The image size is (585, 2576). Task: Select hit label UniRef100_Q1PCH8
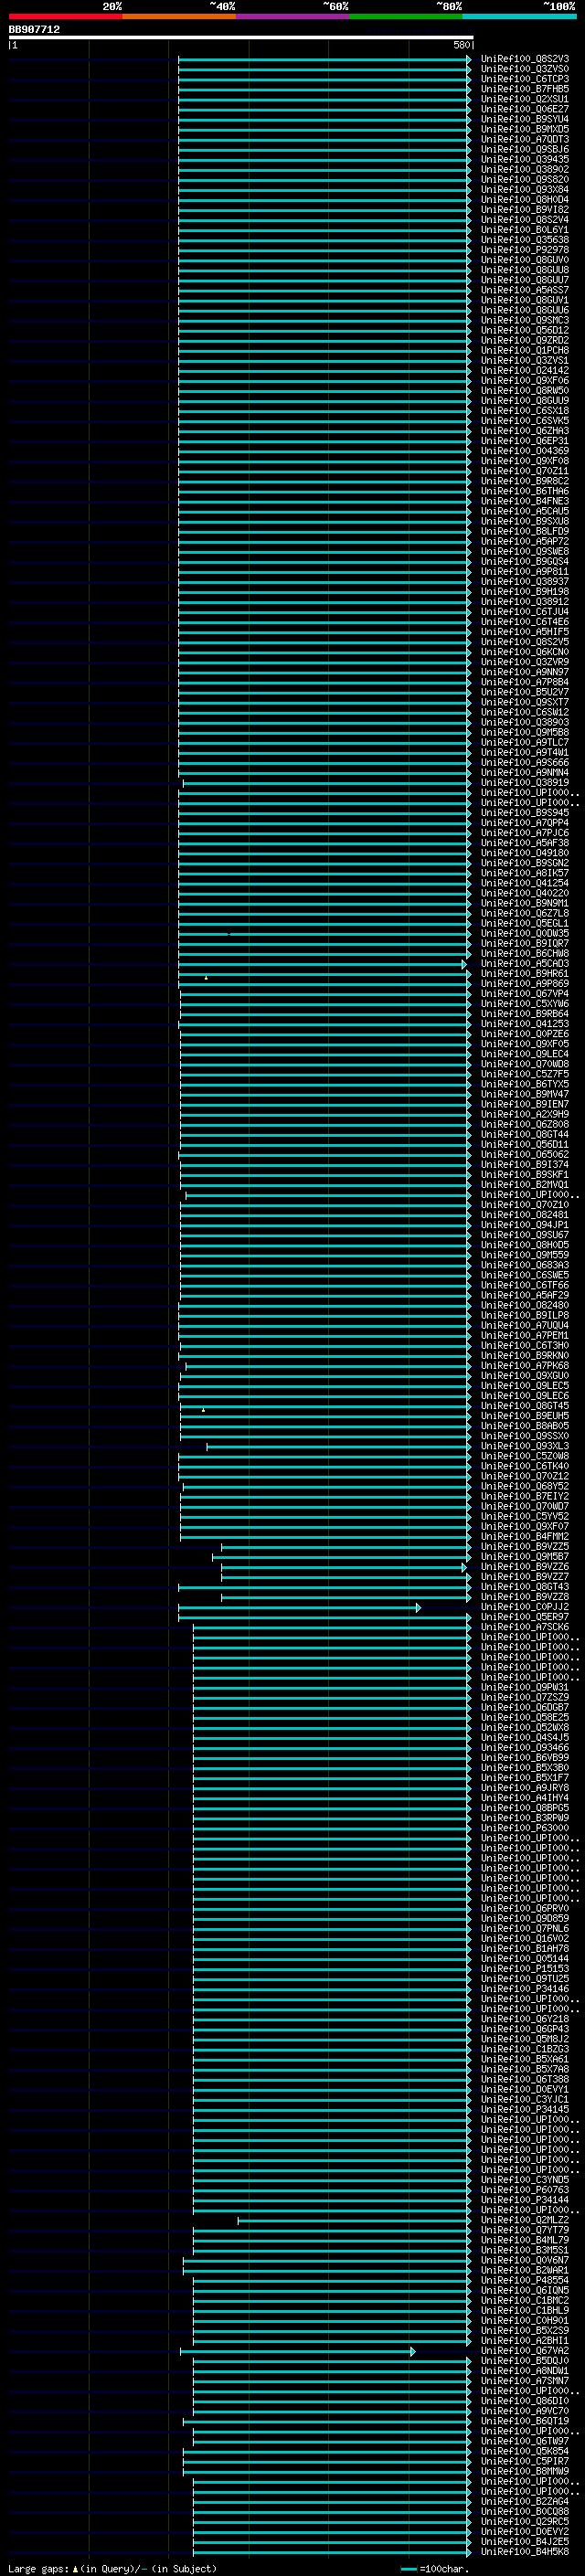tap(525, 350)
